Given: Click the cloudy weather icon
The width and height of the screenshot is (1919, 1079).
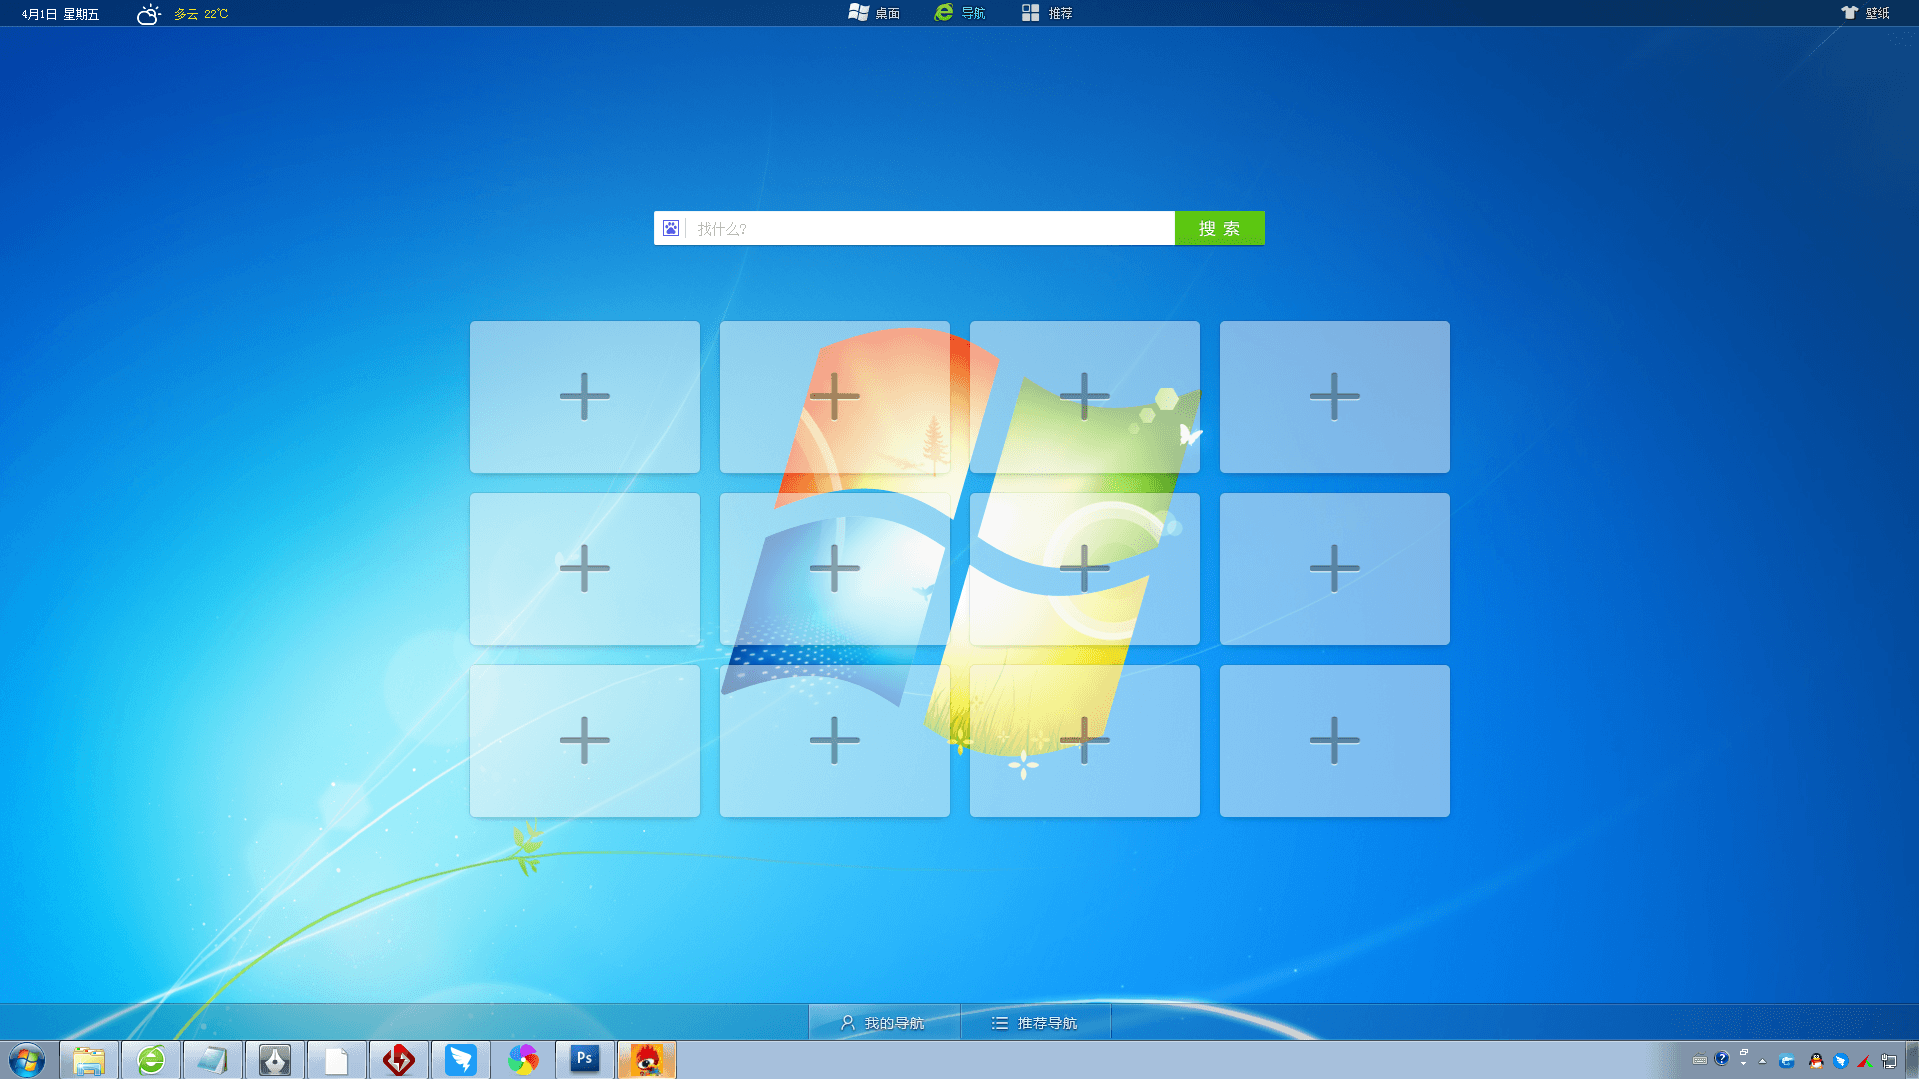Looking at the screenshot, I should 149,14.
